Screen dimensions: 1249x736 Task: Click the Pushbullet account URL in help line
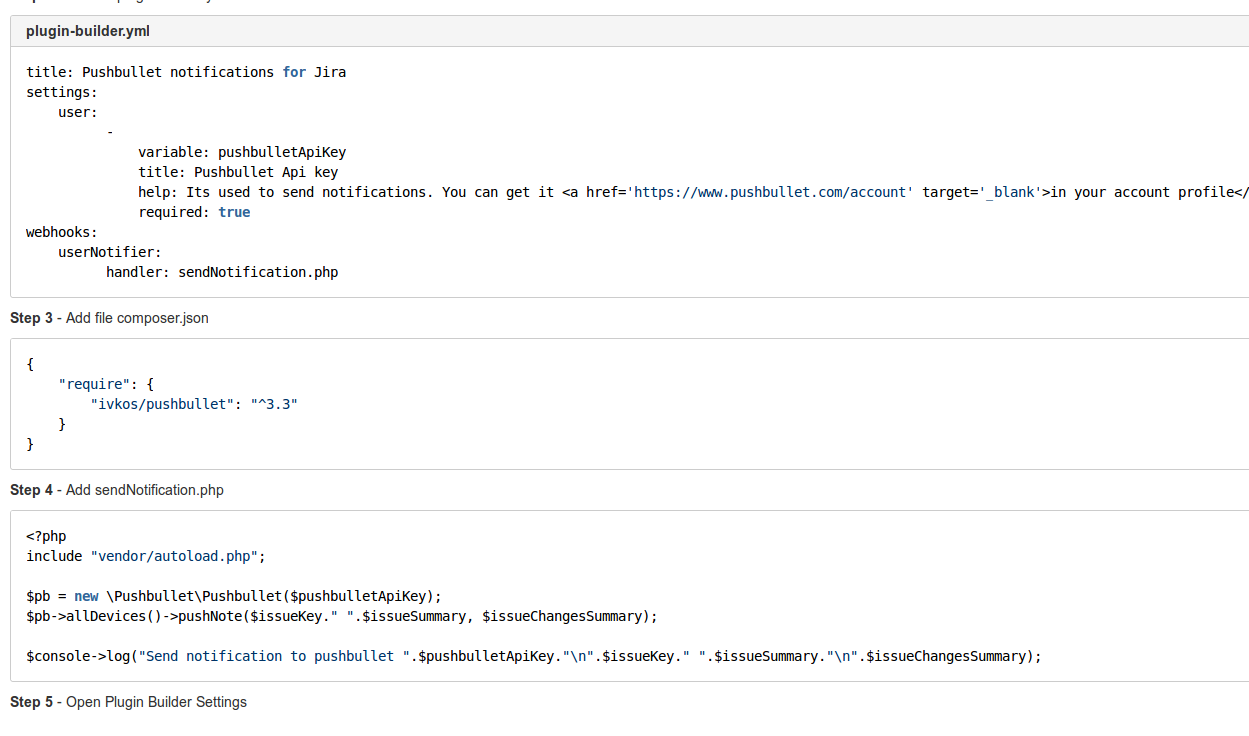(774, 192)
